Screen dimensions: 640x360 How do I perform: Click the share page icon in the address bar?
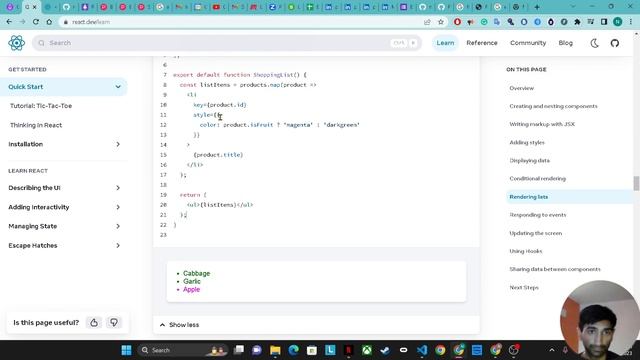pos(427,22)
